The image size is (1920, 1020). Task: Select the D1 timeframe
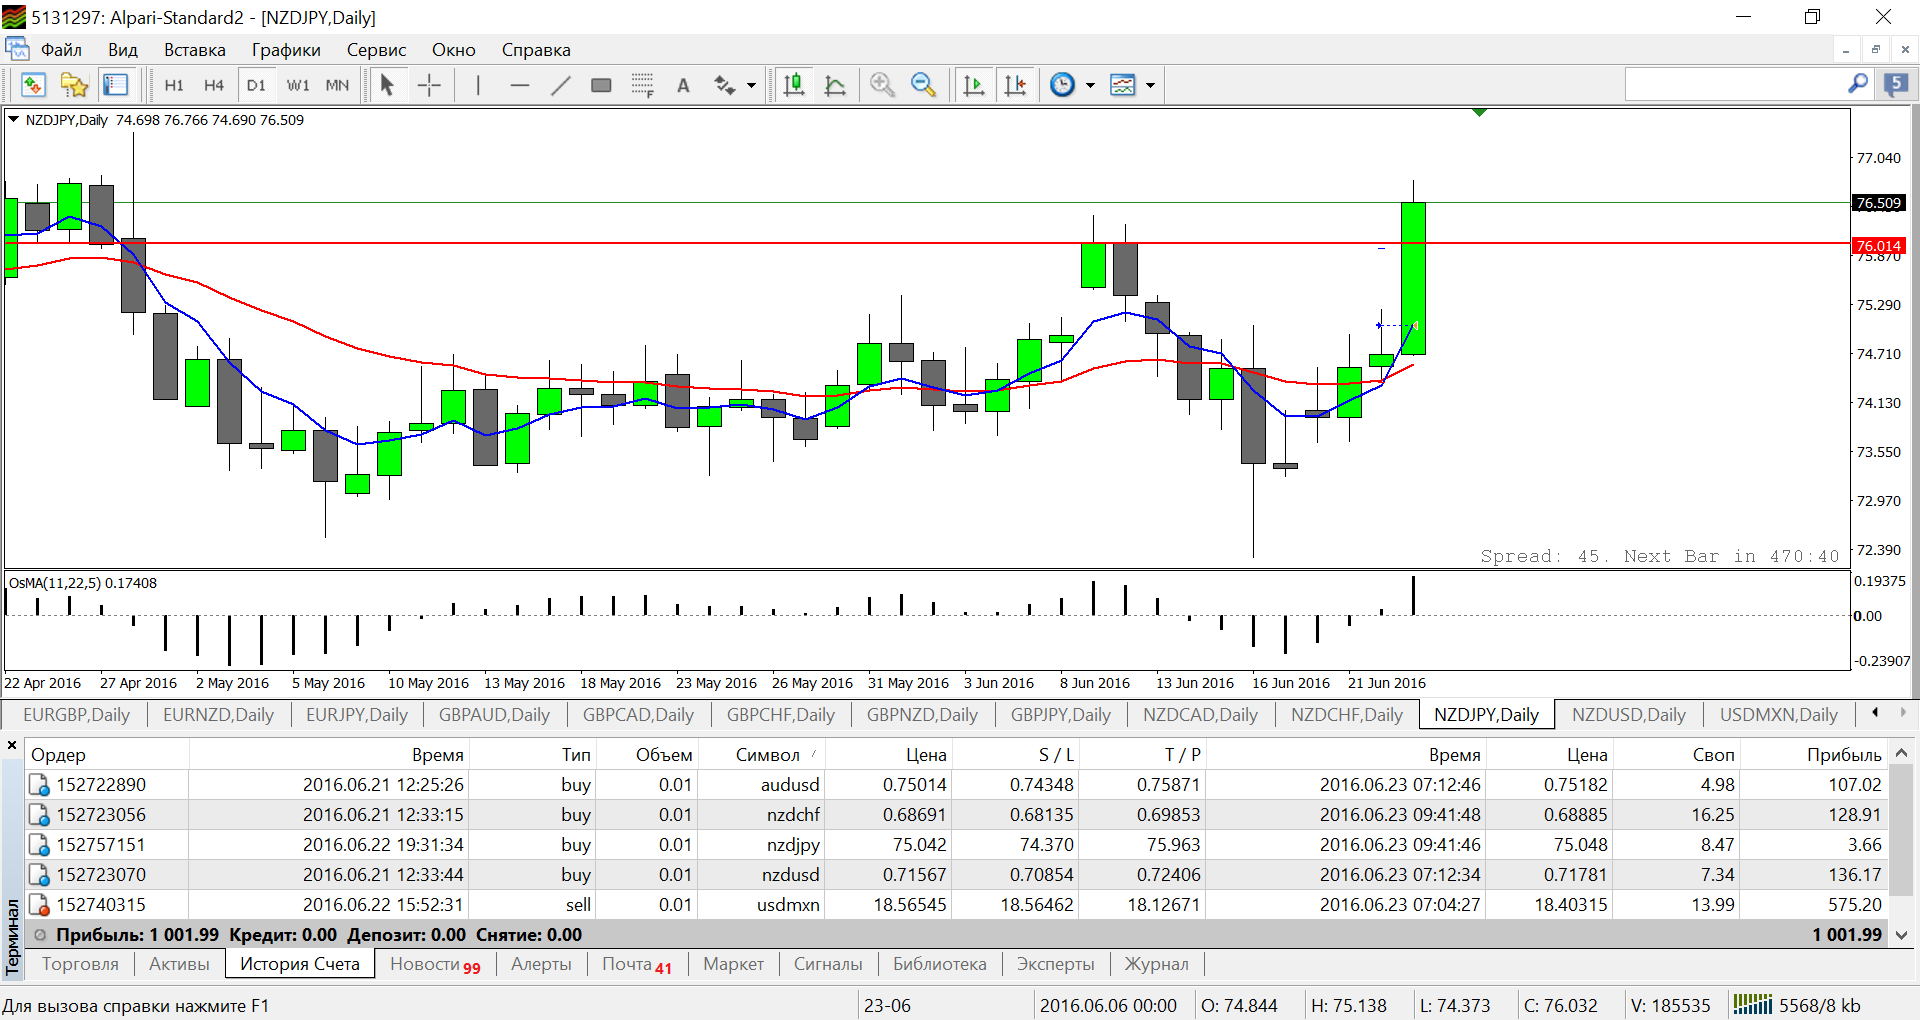256,85
